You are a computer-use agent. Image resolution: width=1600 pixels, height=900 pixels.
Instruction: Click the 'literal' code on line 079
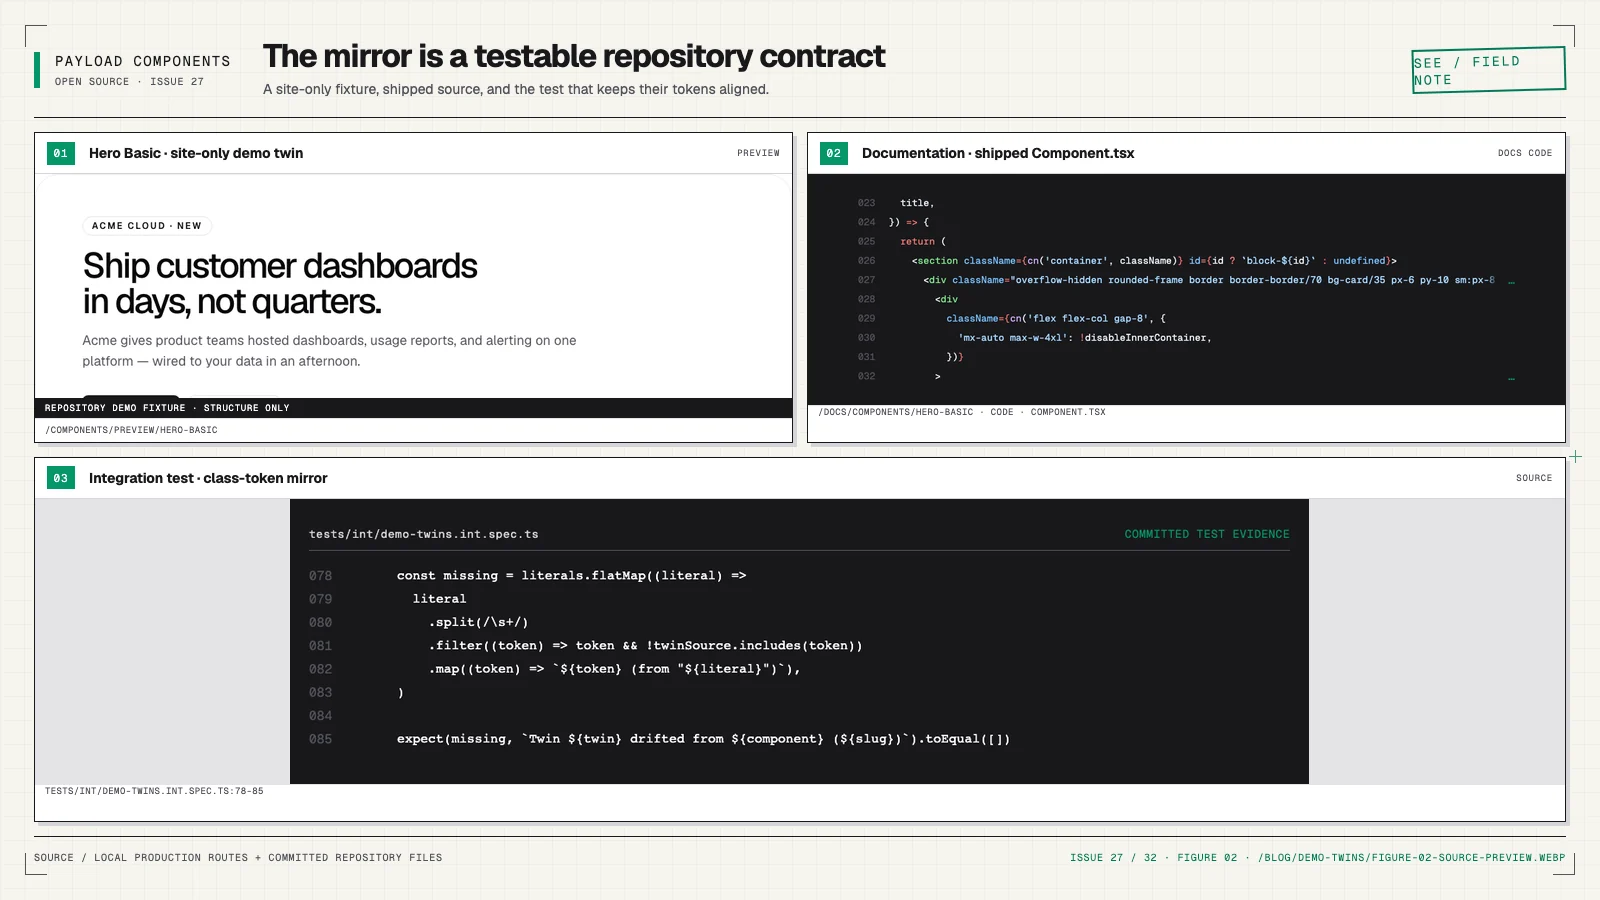click(440, 599)
